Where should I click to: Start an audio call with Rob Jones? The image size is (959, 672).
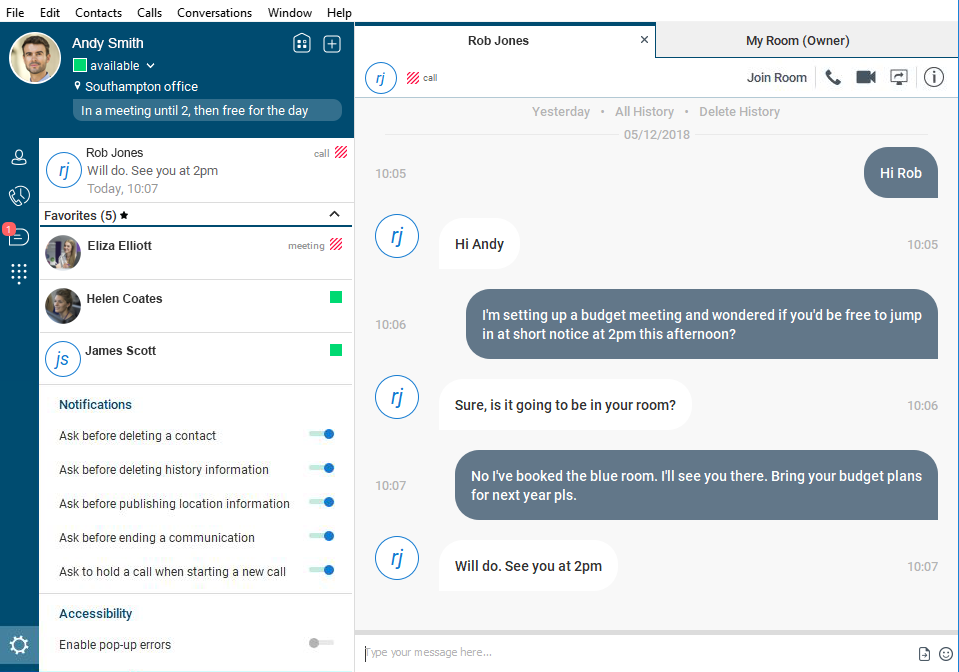click(x=833, y=78)
